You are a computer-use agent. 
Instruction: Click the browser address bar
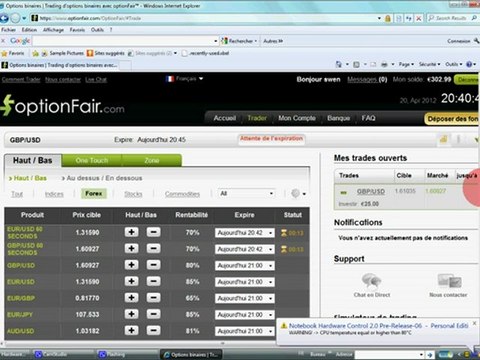point(207,18)
